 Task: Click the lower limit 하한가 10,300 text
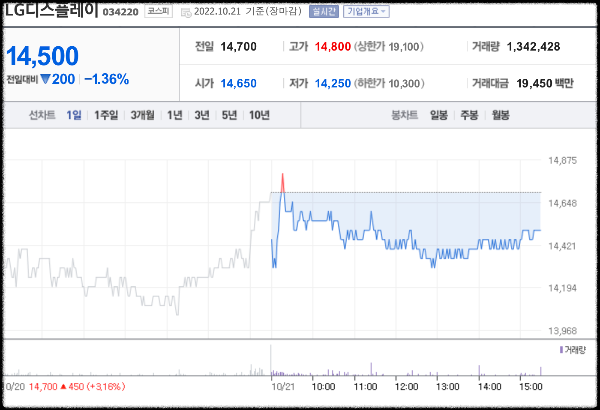389,83
